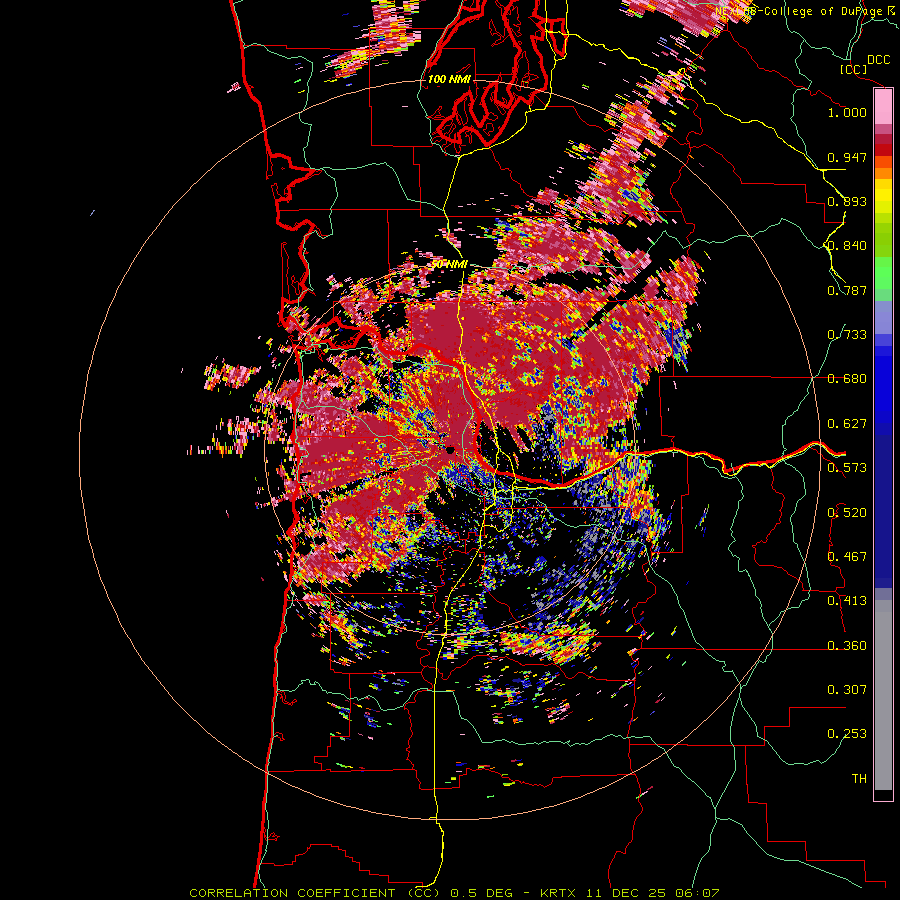
Task: Click the "DCC" label above the color scale
Action: coord(879,60)
